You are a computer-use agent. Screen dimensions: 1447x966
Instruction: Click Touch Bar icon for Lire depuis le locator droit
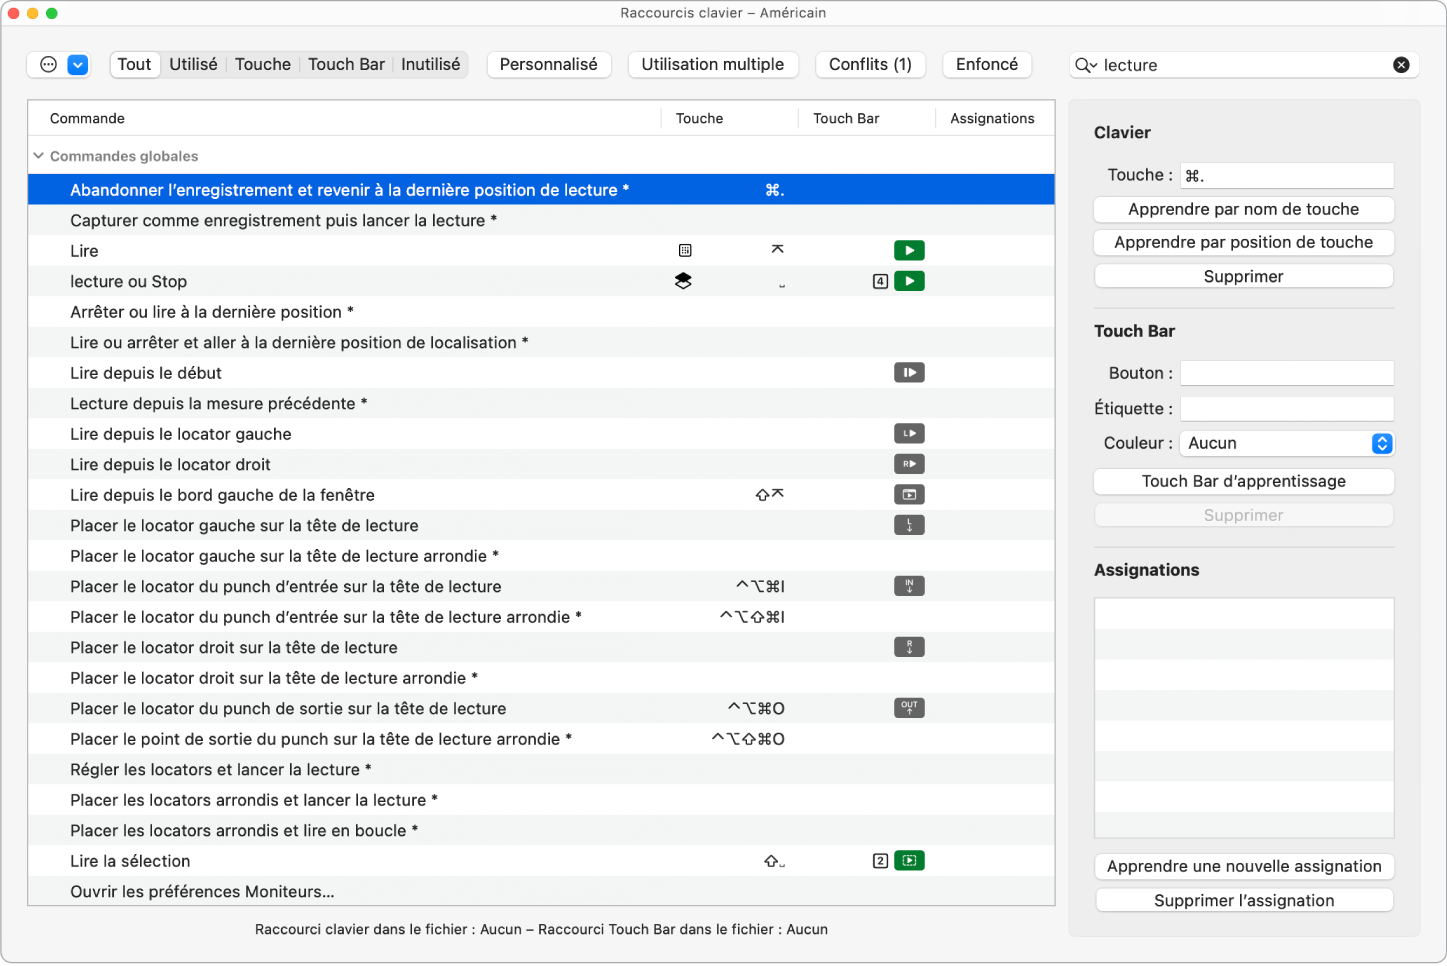pos(908,464)
